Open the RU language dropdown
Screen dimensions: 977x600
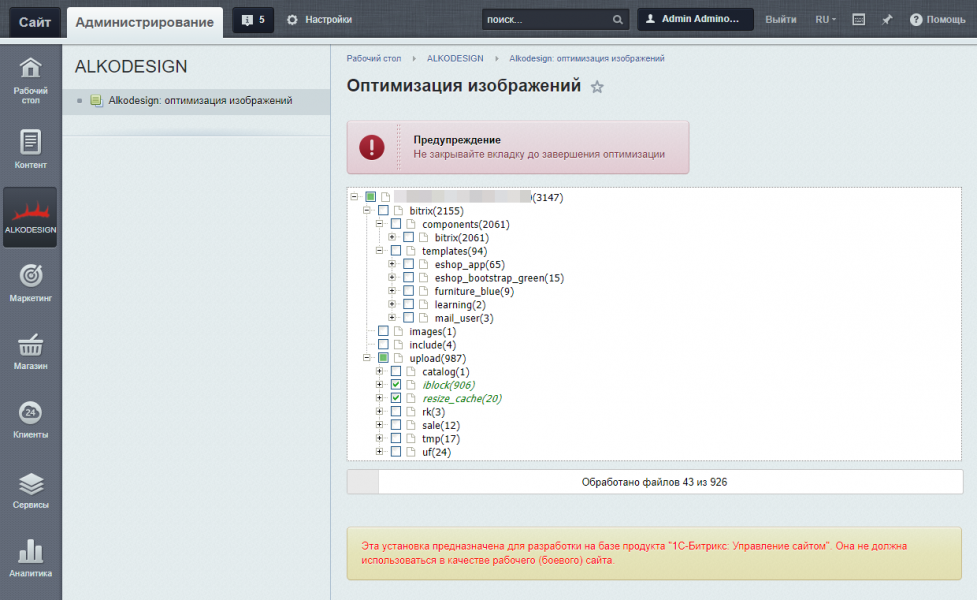click(x=825, y=20)
